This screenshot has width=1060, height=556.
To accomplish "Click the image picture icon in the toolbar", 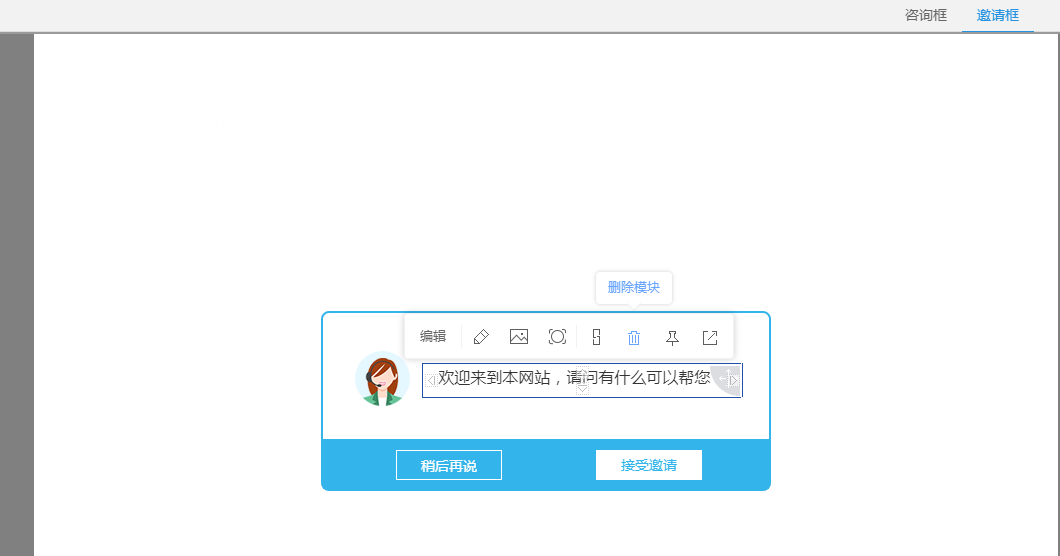I will pyautogui.click(x=518, y=337).
